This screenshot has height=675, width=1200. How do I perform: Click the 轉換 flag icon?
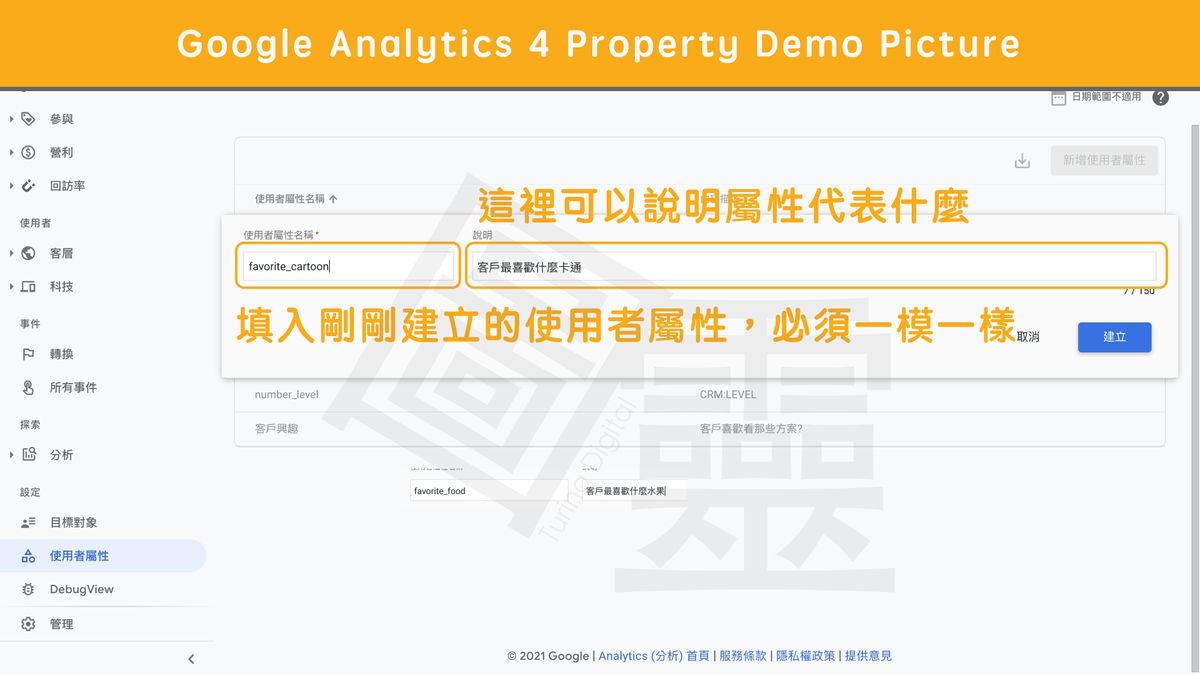click(x=28, y=354)
